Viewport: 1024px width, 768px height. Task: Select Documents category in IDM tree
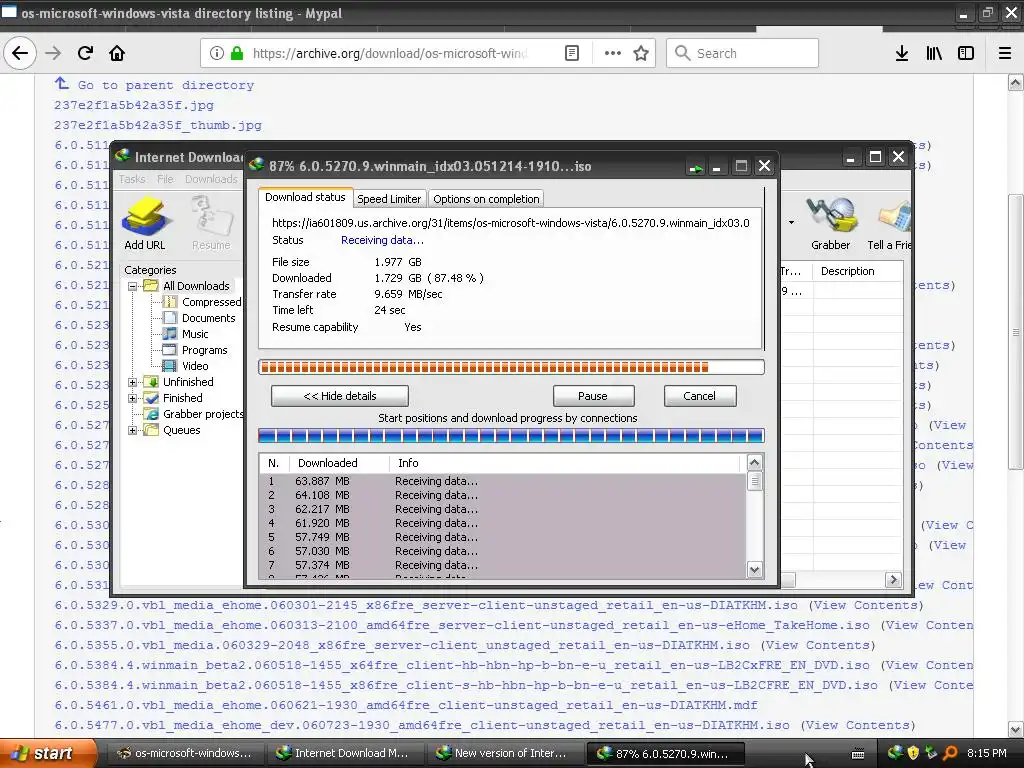coord(208,318)
